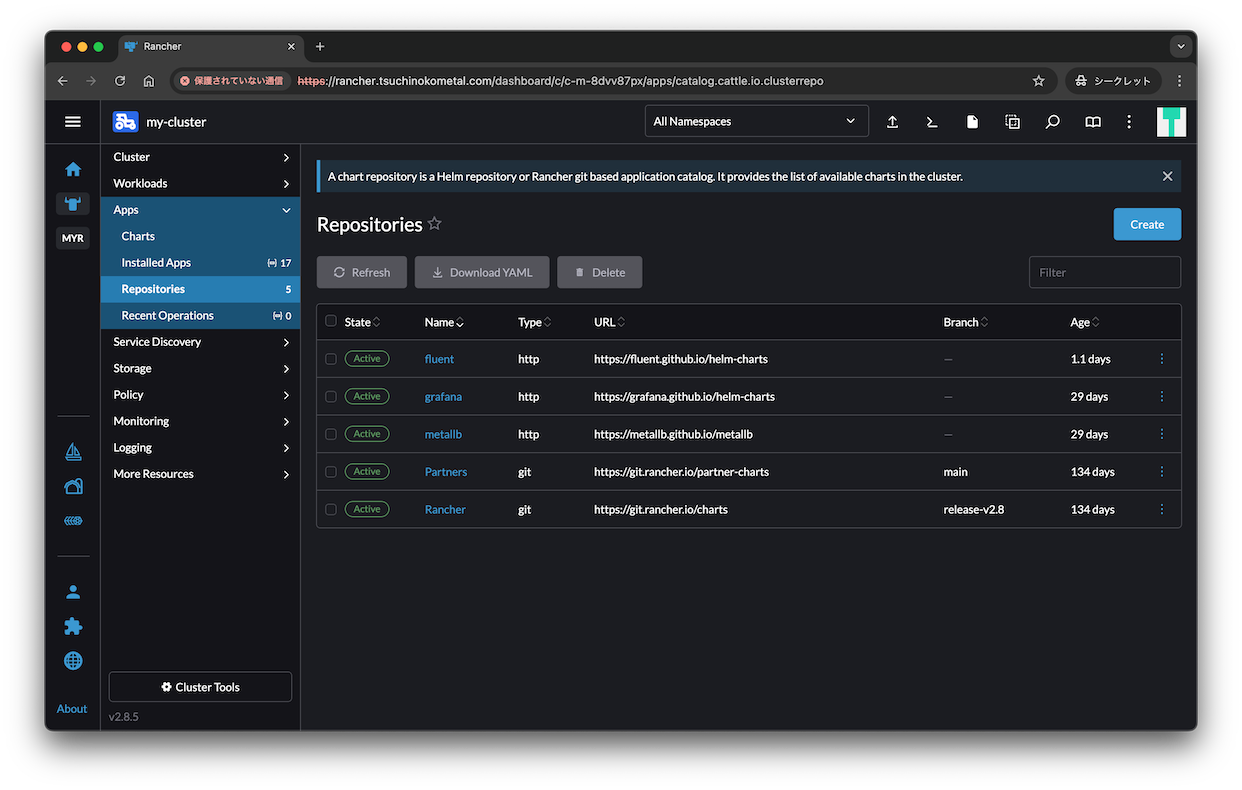Open Installed Apps in sidebar
Image resolution: width=1242 pixels, height=790 pixels.
200,263
